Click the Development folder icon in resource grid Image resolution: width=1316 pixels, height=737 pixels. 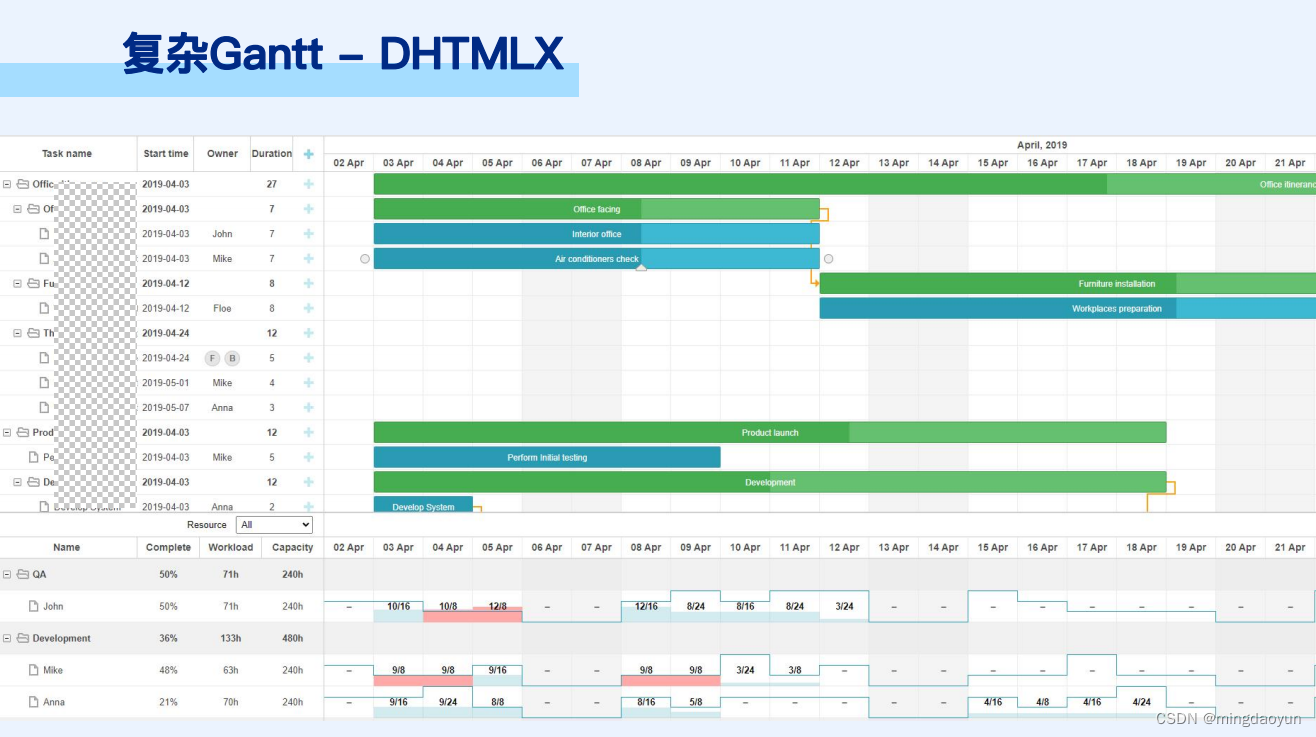click(x=23, y=638)
